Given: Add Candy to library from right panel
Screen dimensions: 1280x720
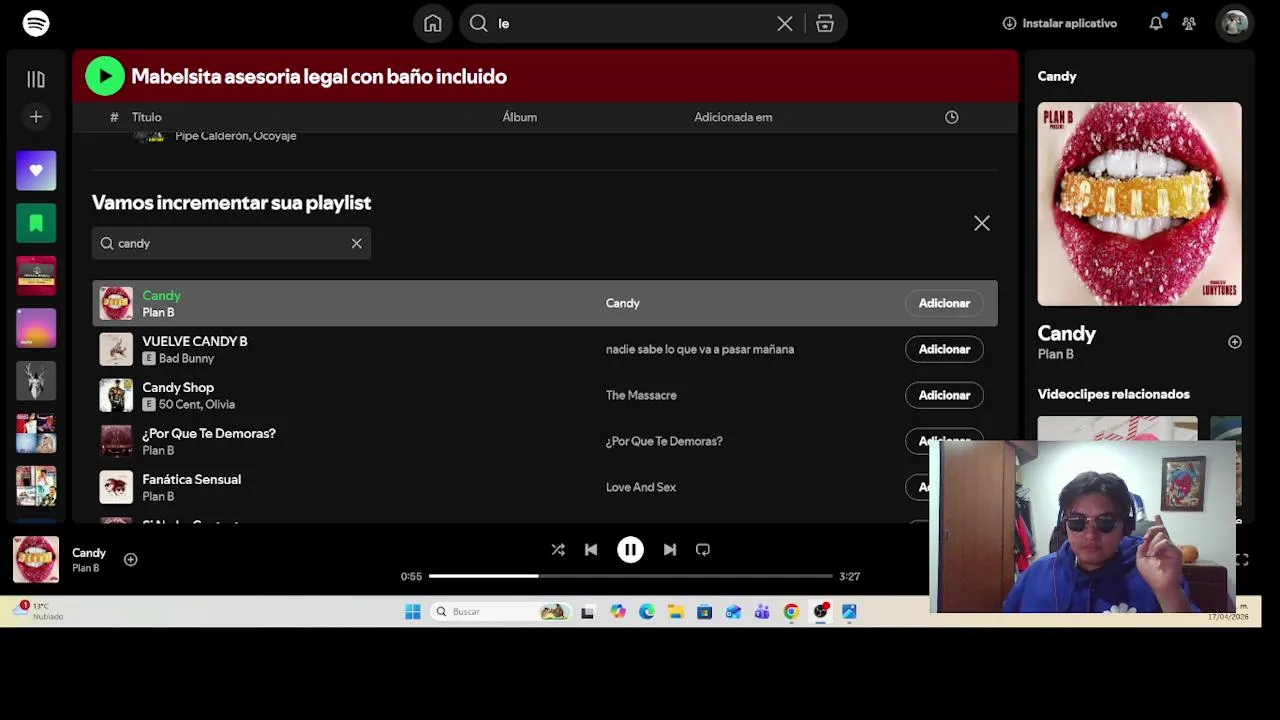Looking at the screenshot, I should pos(1235,342).
